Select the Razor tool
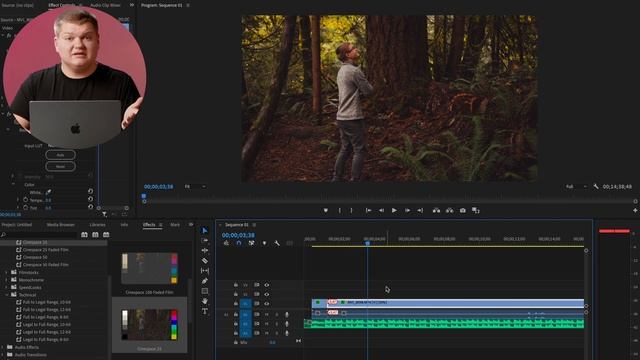Viewport: 640px width, 360px height. click(205, 260)
